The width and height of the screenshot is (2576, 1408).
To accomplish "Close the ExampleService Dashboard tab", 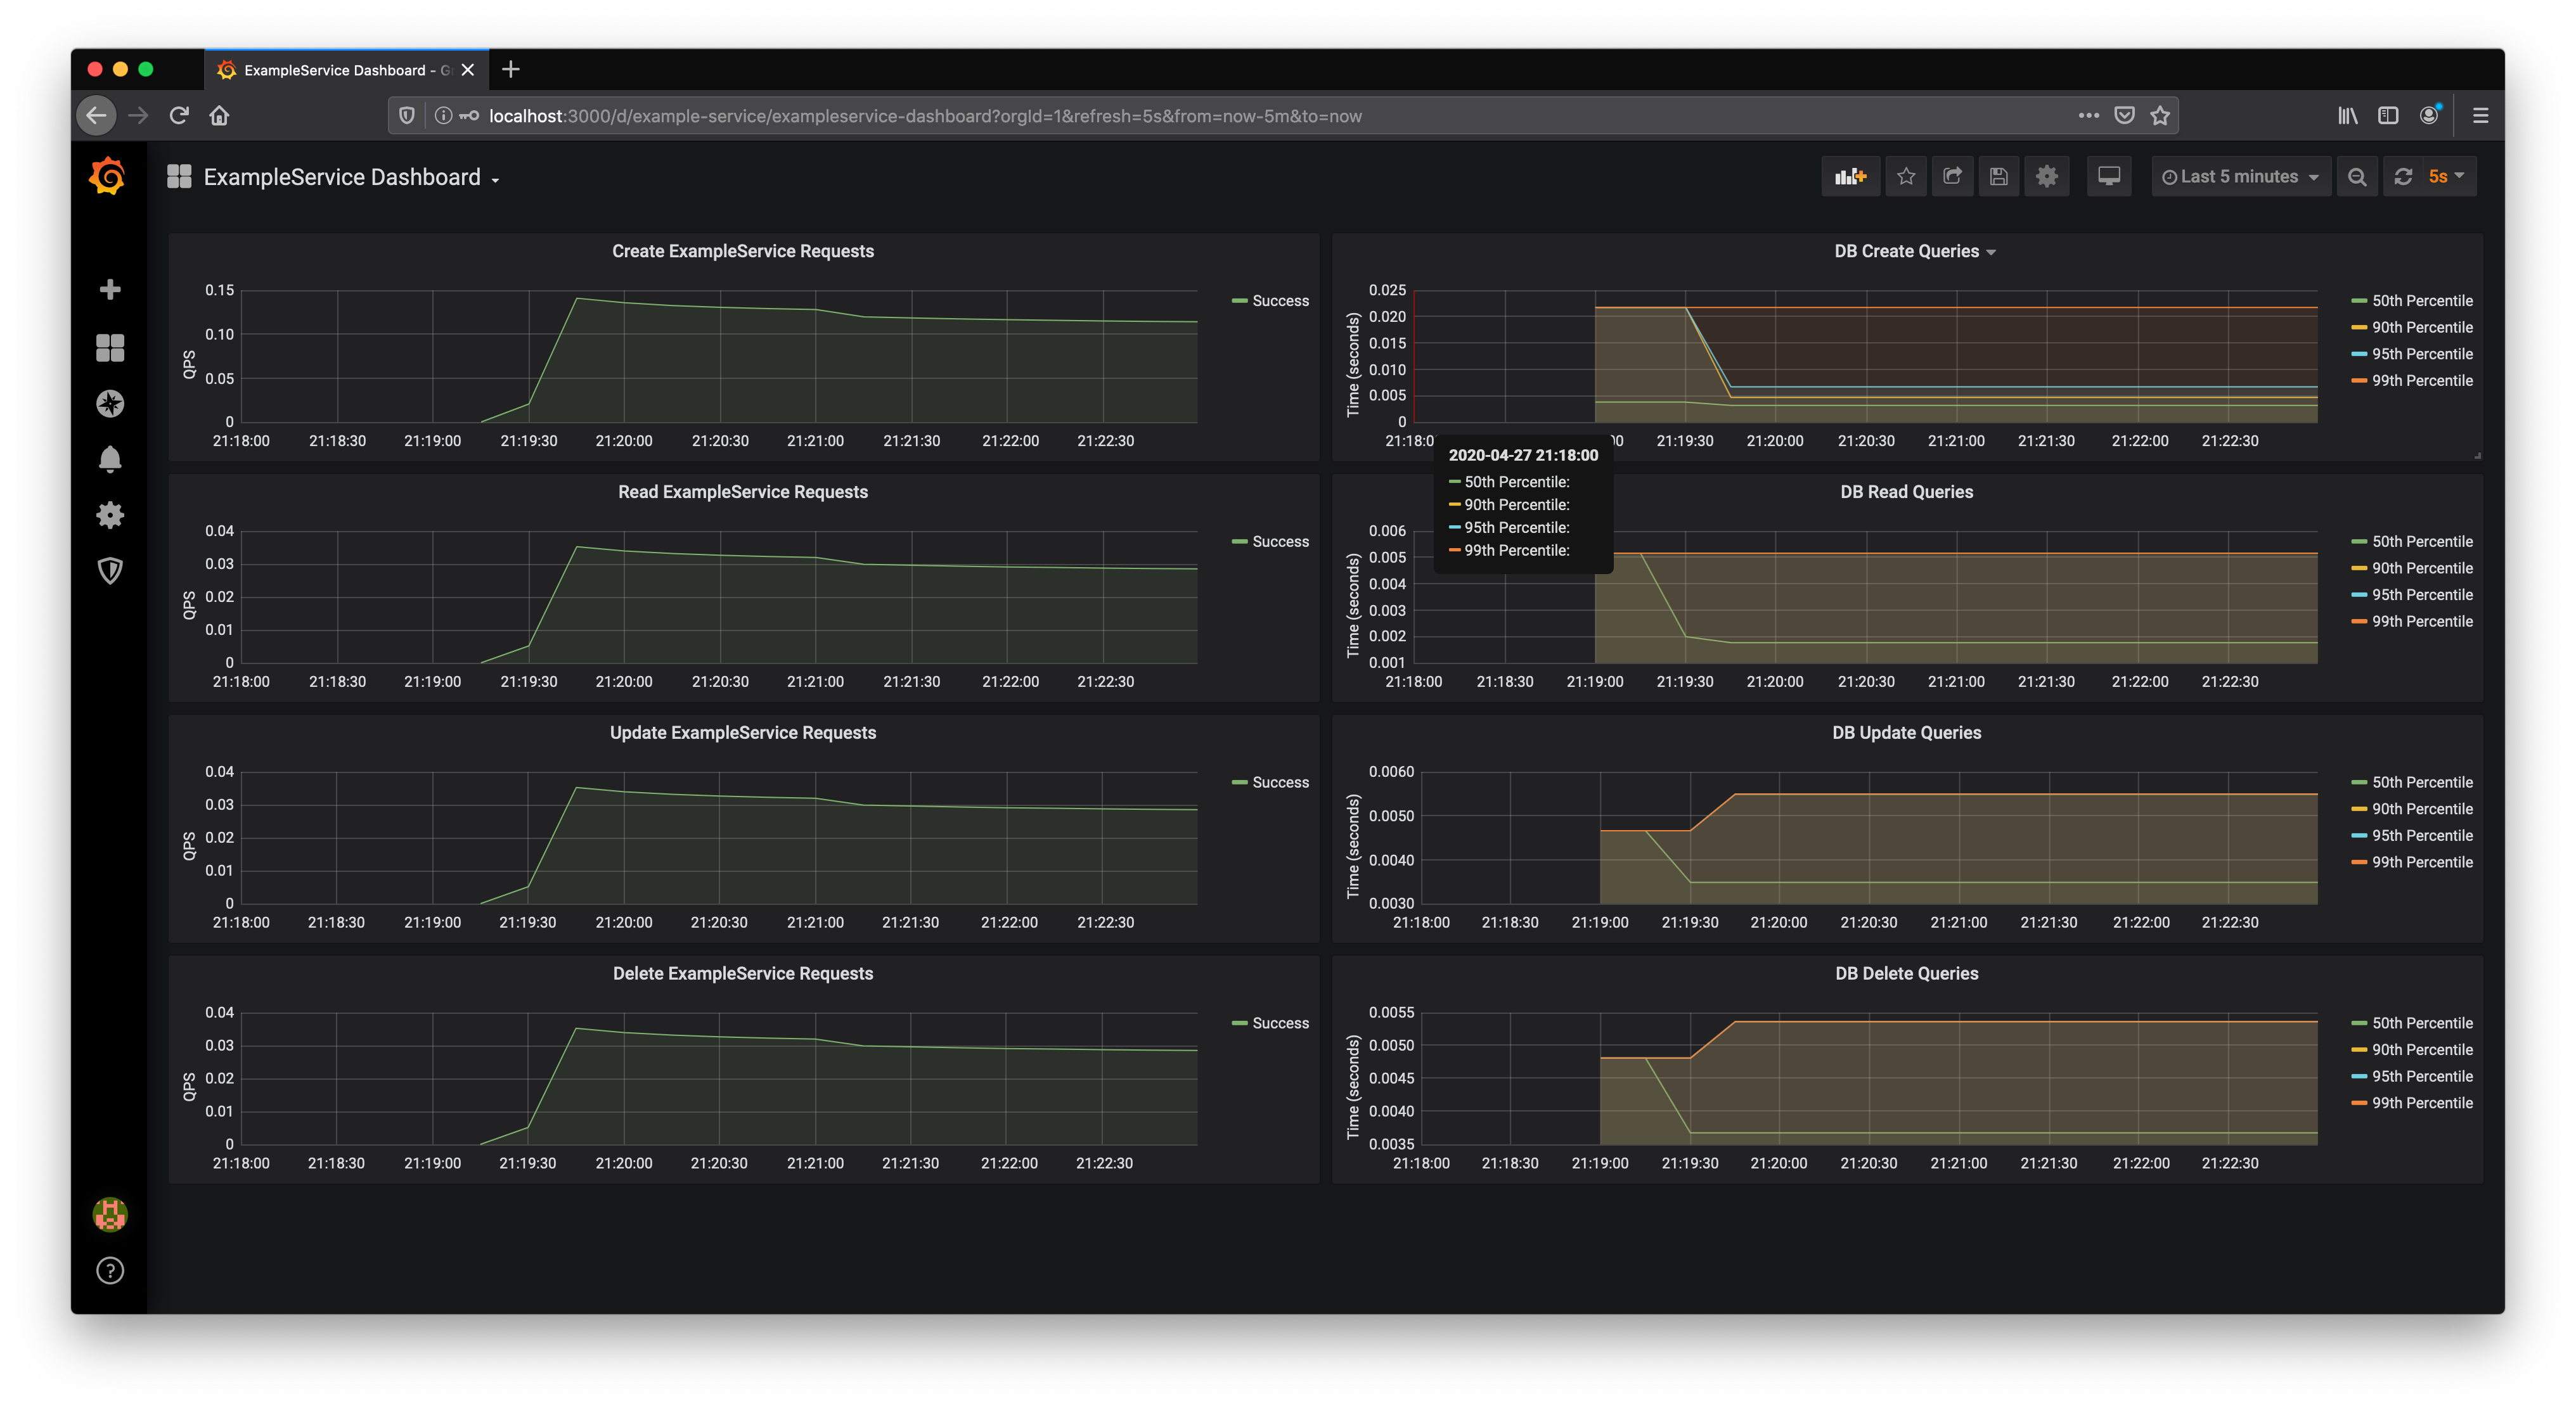I will point(467,70).
